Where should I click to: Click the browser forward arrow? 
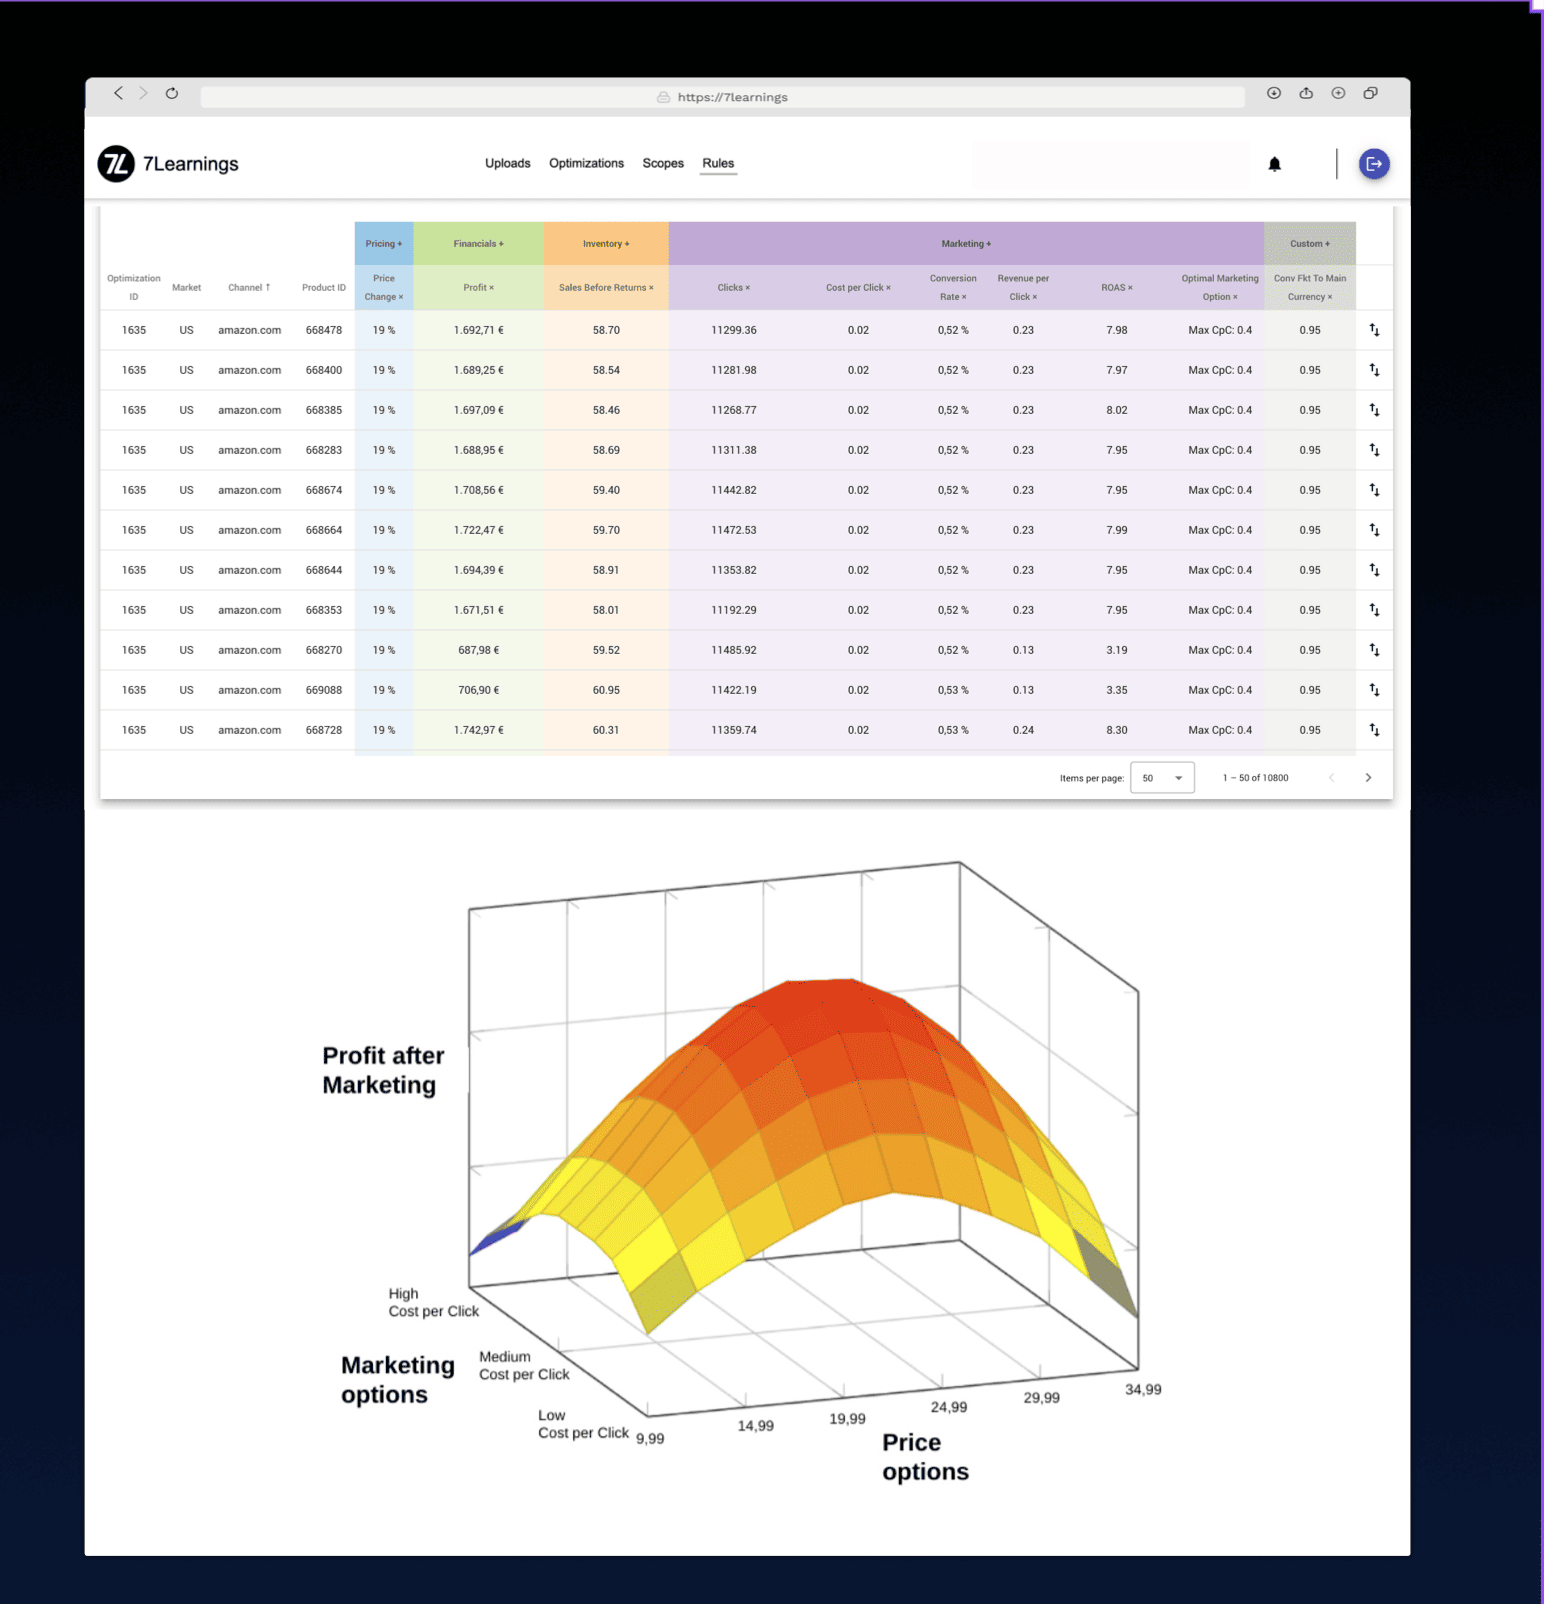144,93
